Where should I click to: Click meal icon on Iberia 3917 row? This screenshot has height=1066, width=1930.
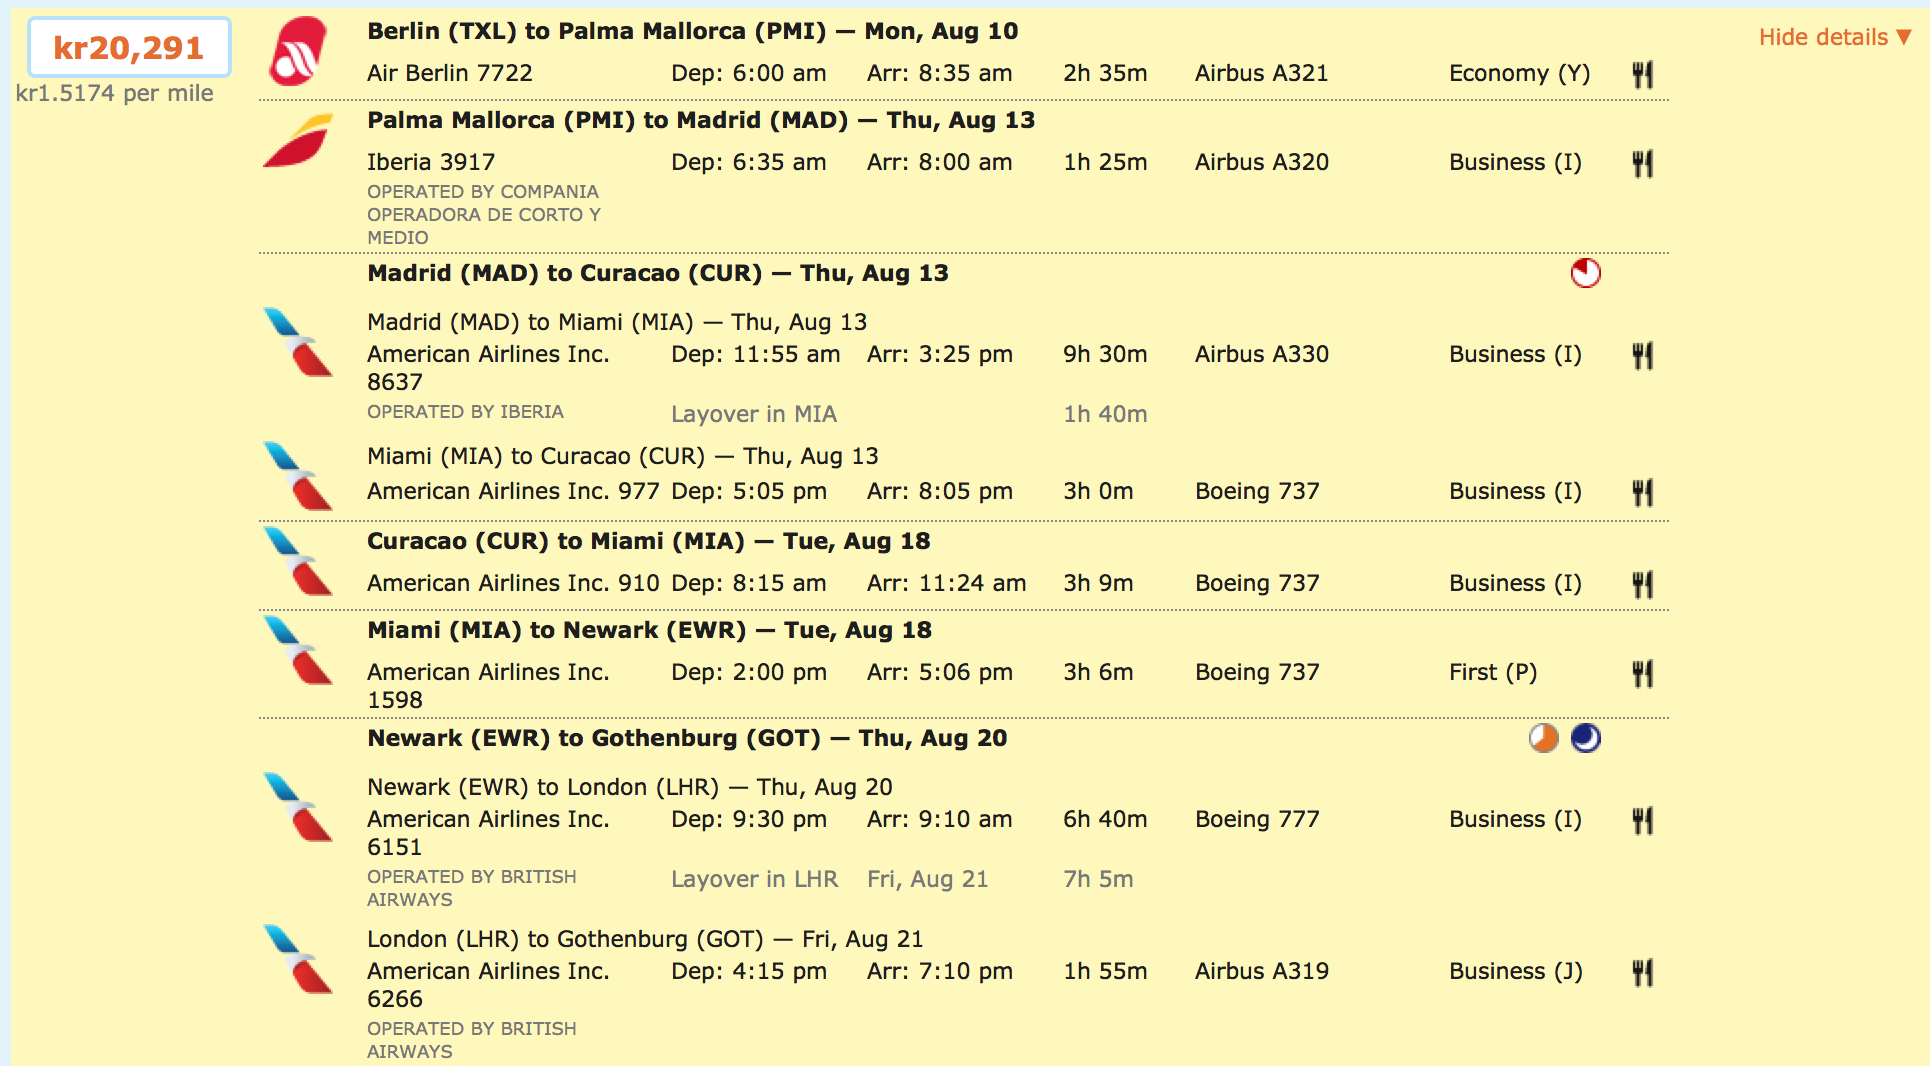[1642, 163]
